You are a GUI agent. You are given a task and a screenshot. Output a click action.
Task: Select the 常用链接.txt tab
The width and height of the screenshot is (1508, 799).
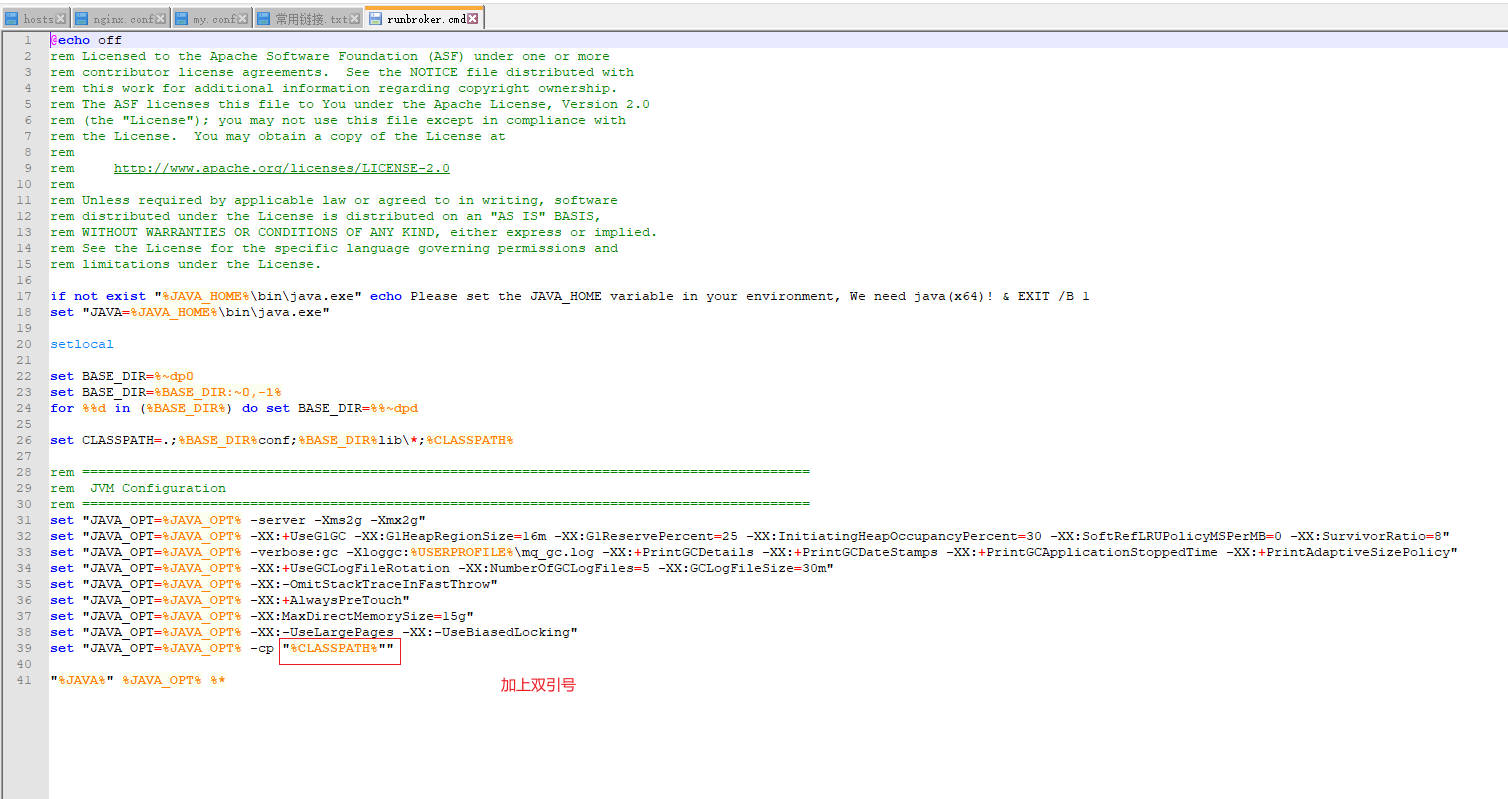point(311,18)
